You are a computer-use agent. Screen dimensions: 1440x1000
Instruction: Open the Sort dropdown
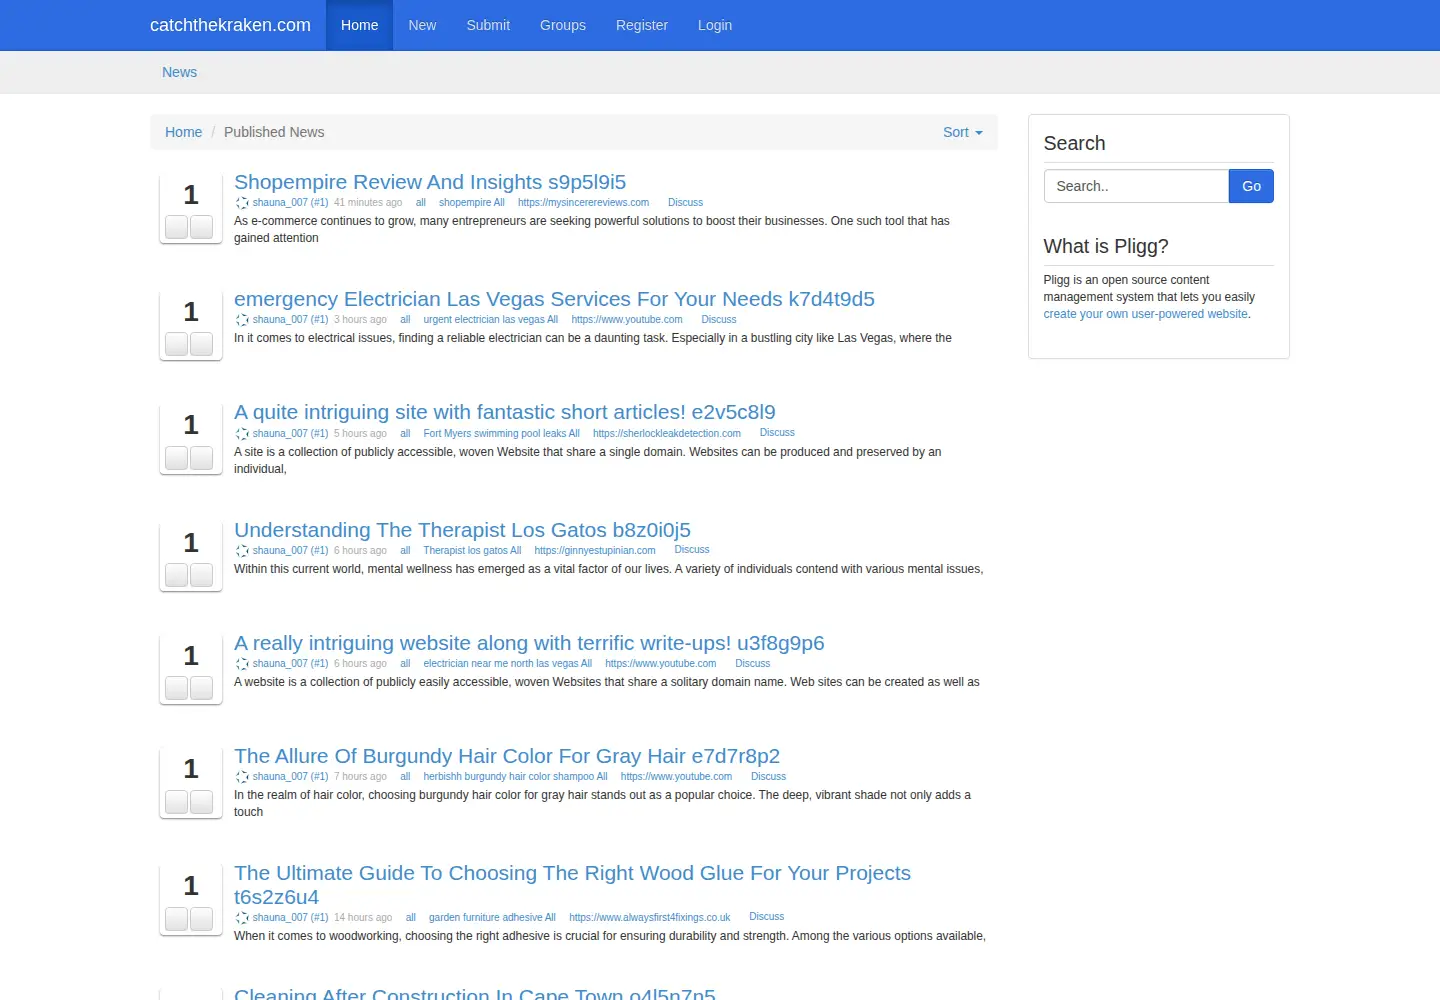[x=963, y=132]
